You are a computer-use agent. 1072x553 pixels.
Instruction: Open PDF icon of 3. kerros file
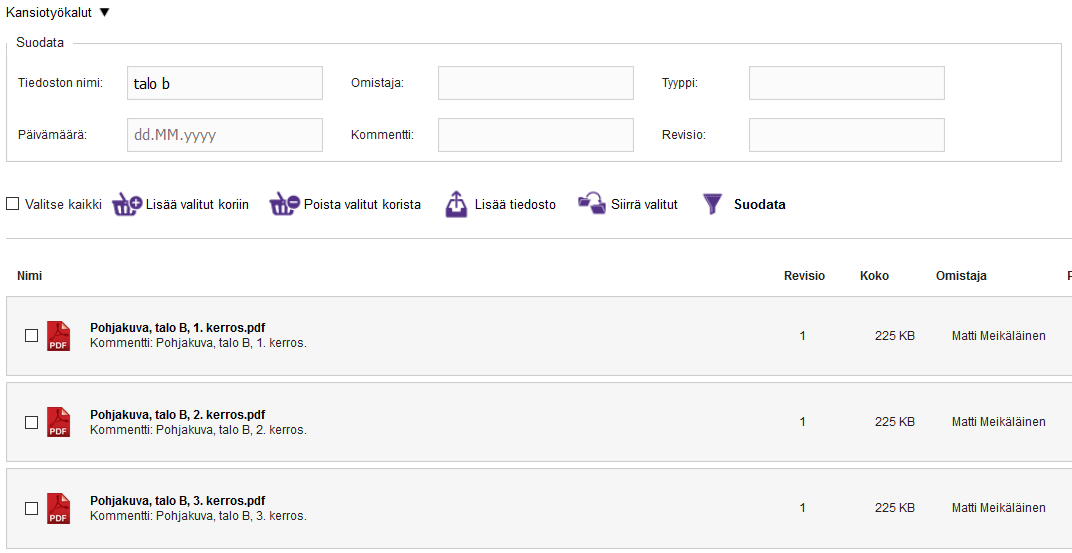pyautogui.click(x=59, y=508)
